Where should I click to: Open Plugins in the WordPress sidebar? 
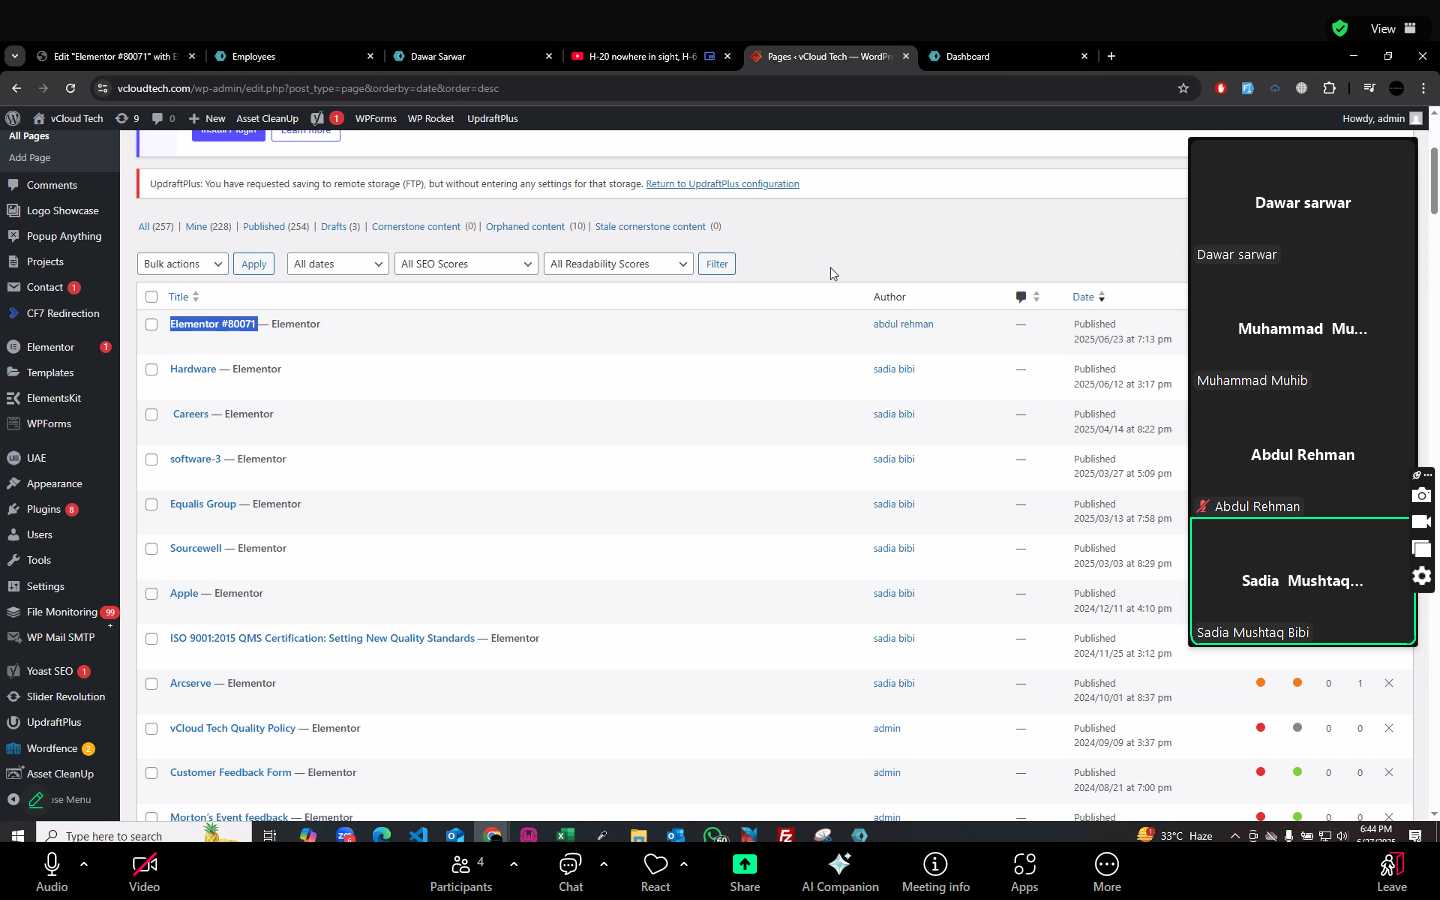pyautogui.click(x=43, y=509)
